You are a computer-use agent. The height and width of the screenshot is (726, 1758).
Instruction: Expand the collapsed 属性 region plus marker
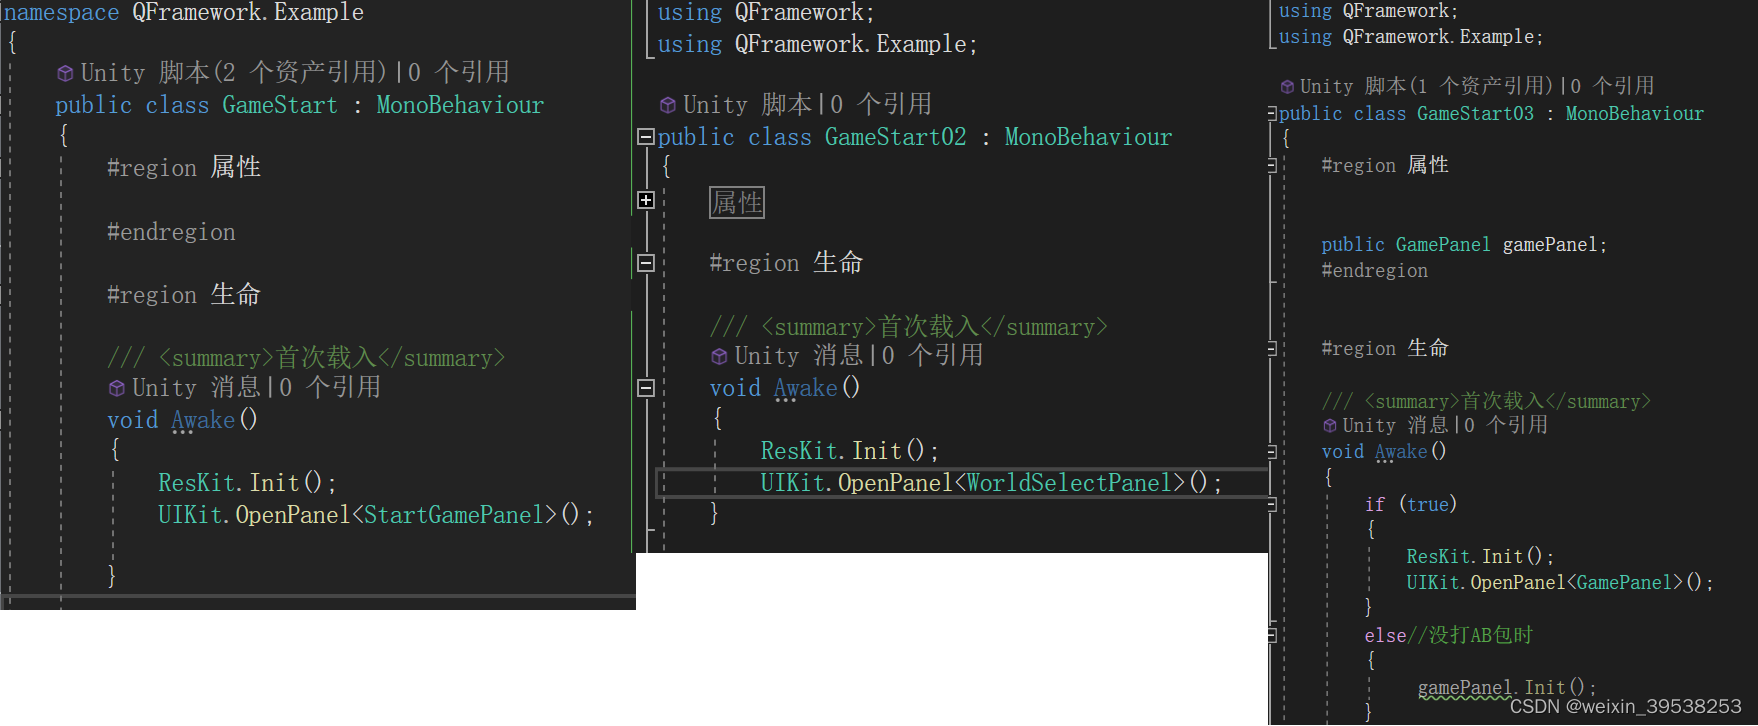coord(646,200)
